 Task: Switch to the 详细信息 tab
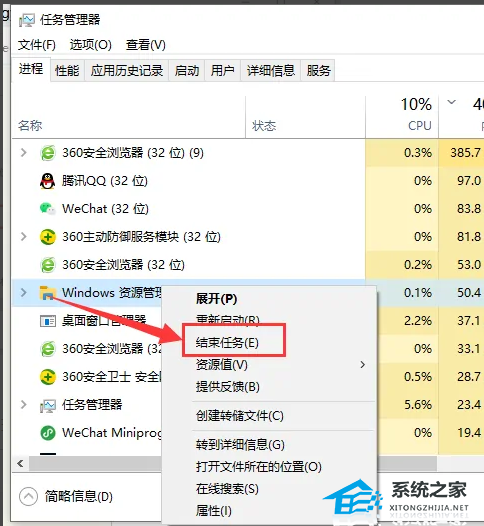(271, 70)
